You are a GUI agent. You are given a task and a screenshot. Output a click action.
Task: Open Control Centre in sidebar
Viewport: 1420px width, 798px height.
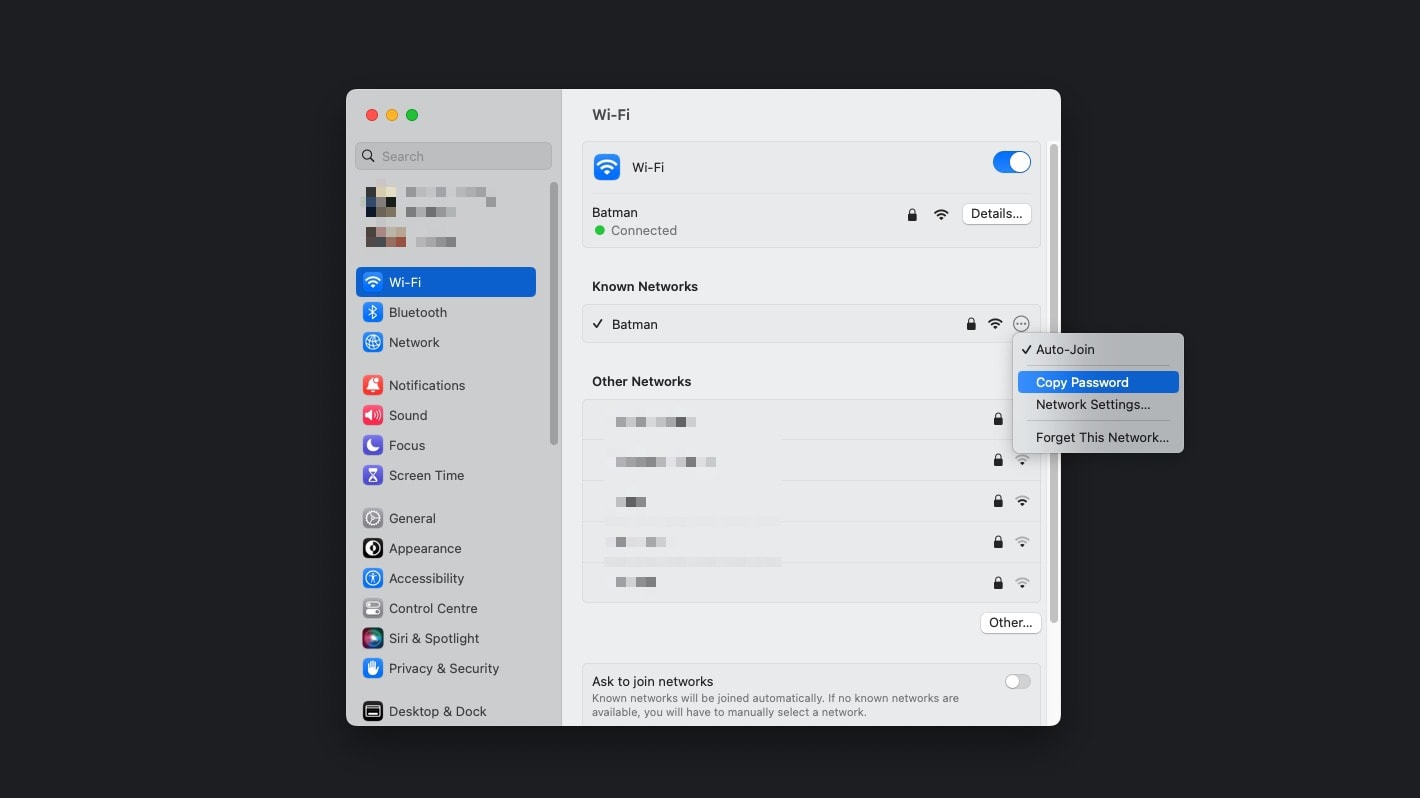coord(432,608)
